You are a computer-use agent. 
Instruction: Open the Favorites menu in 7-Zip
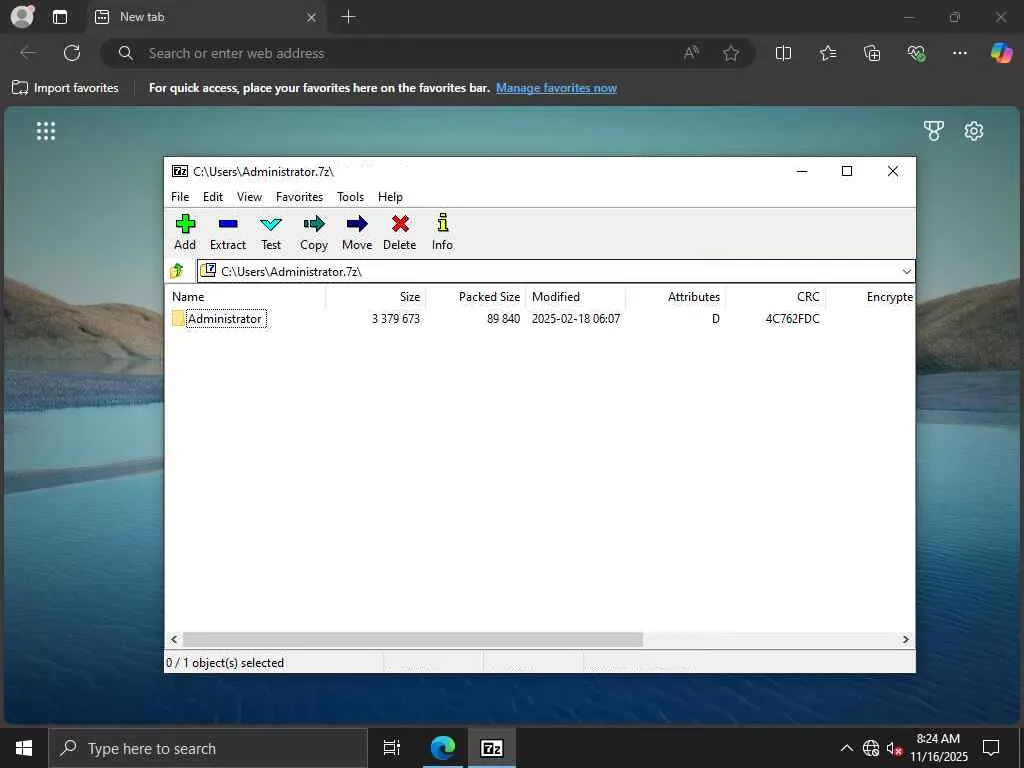coord(299,197)
